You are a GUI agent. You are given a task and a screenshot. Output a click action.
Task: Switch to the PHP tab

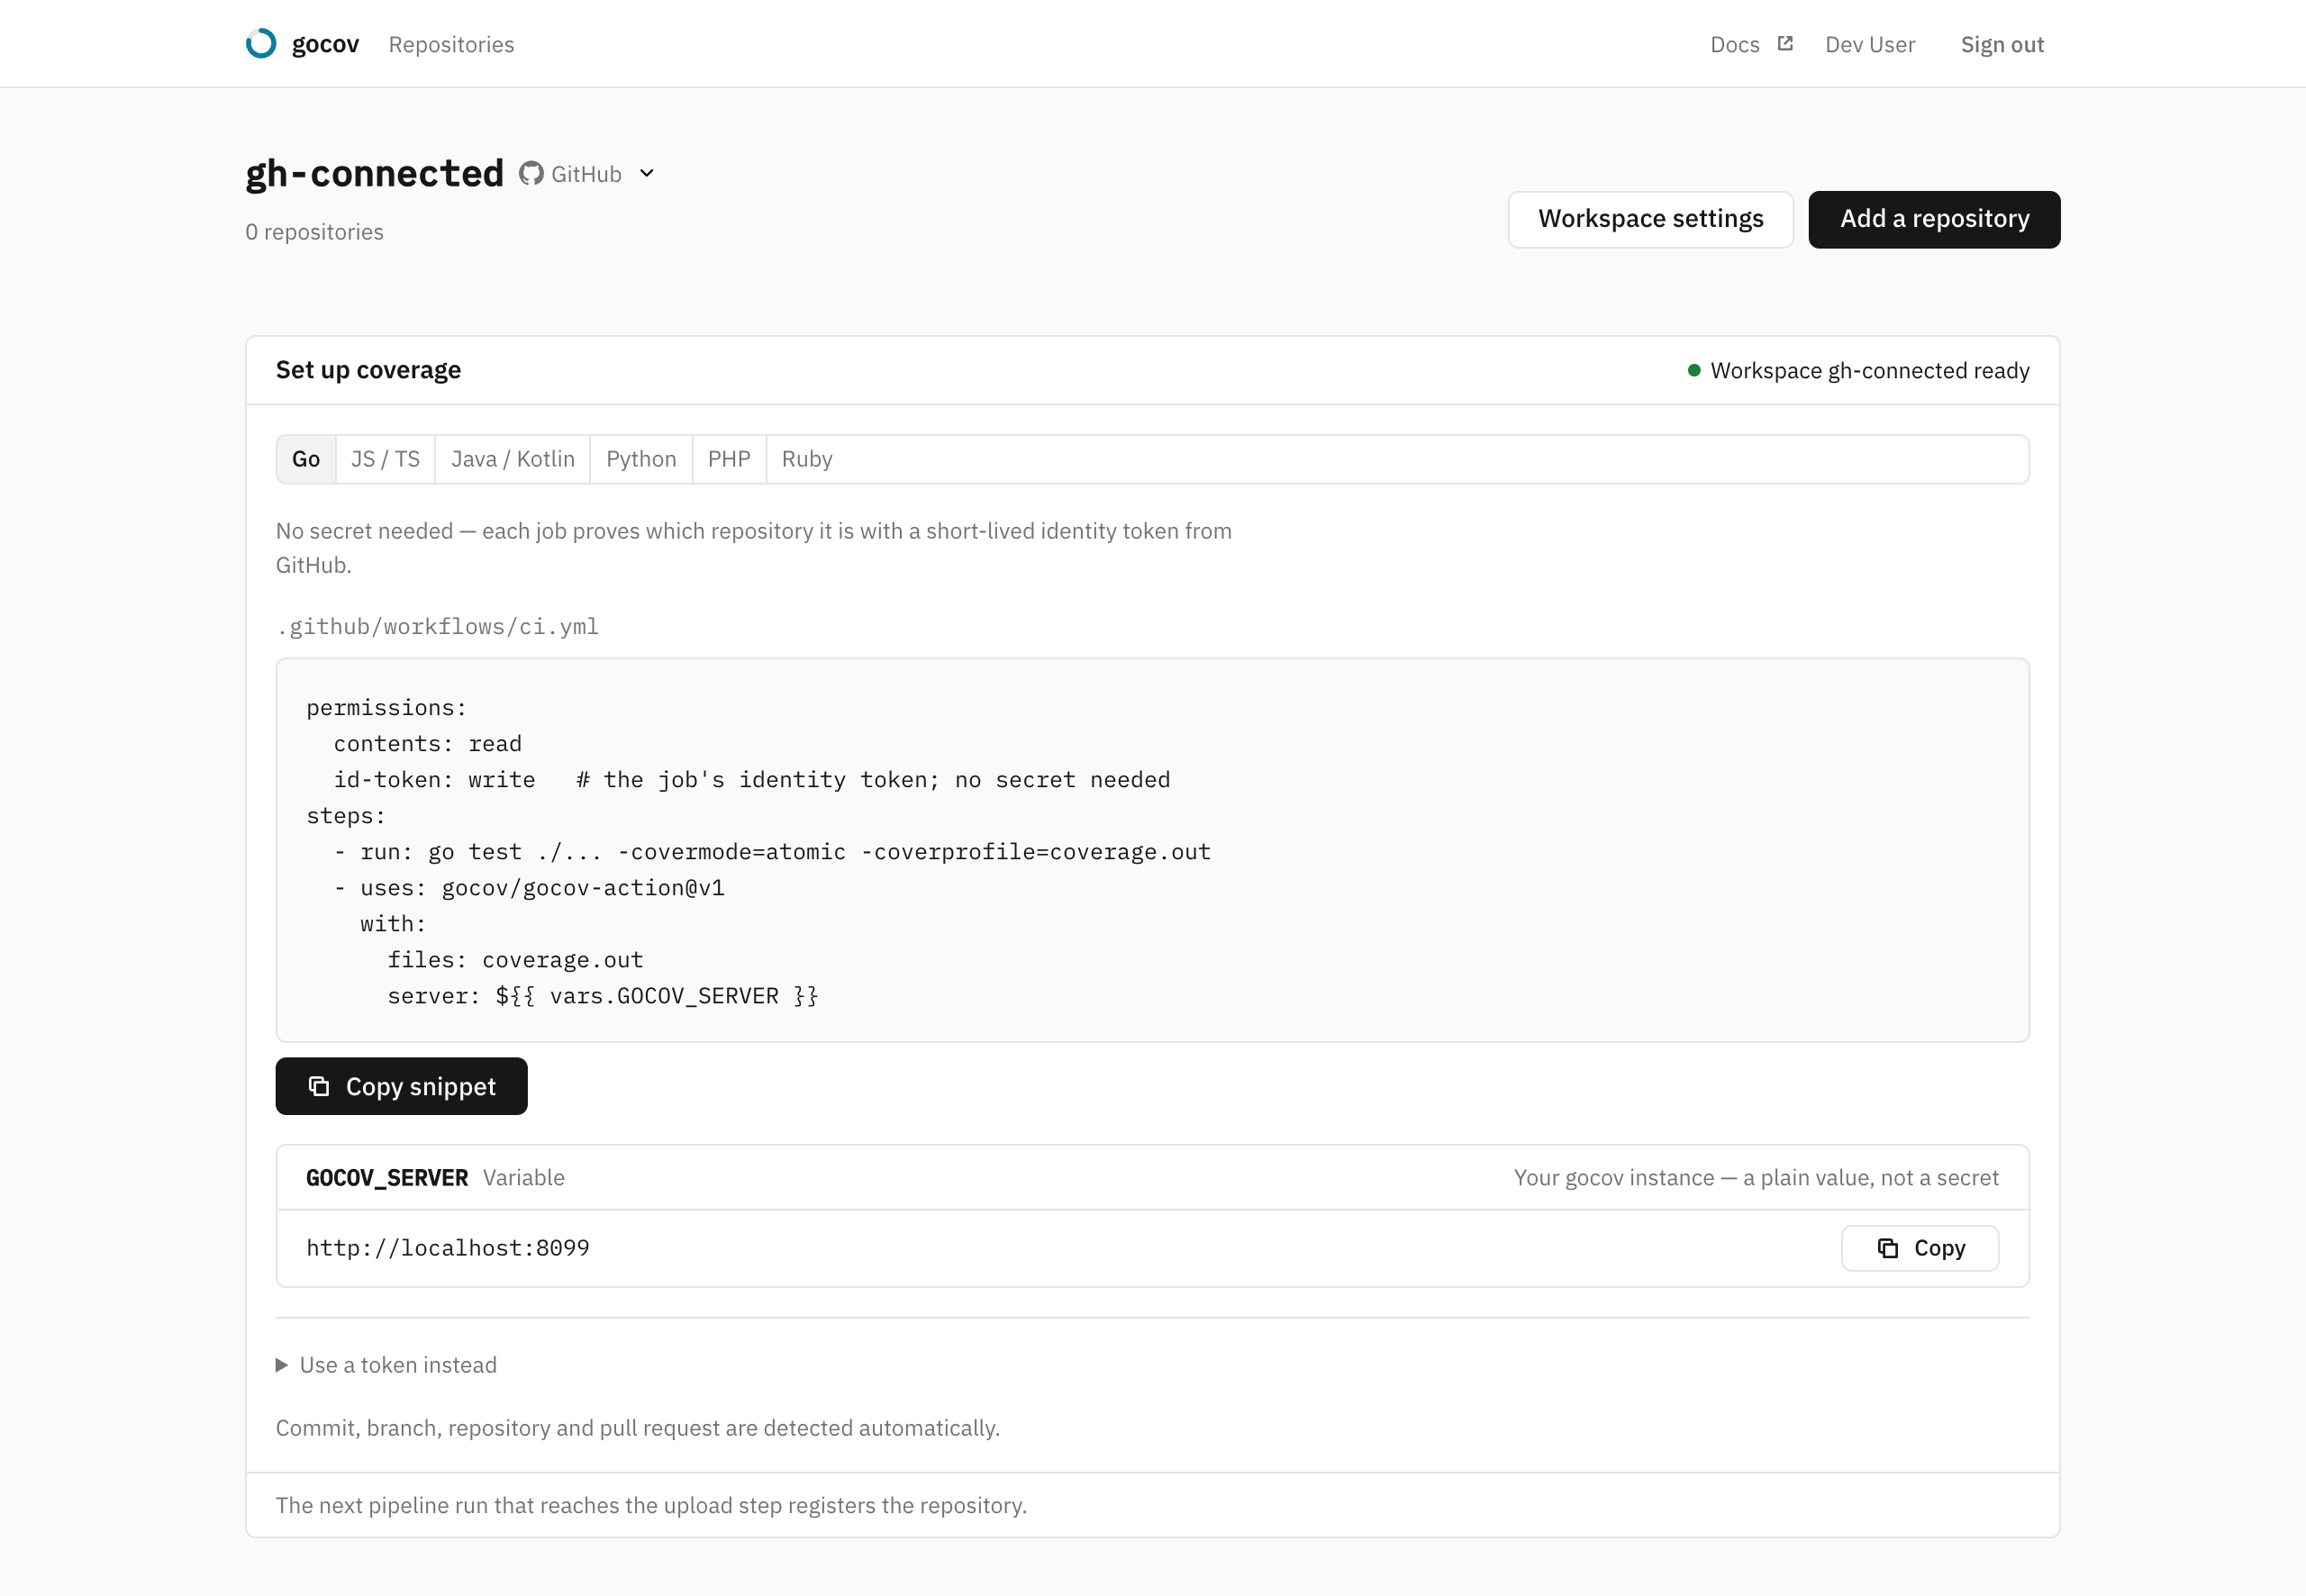(x=729, y=459)
